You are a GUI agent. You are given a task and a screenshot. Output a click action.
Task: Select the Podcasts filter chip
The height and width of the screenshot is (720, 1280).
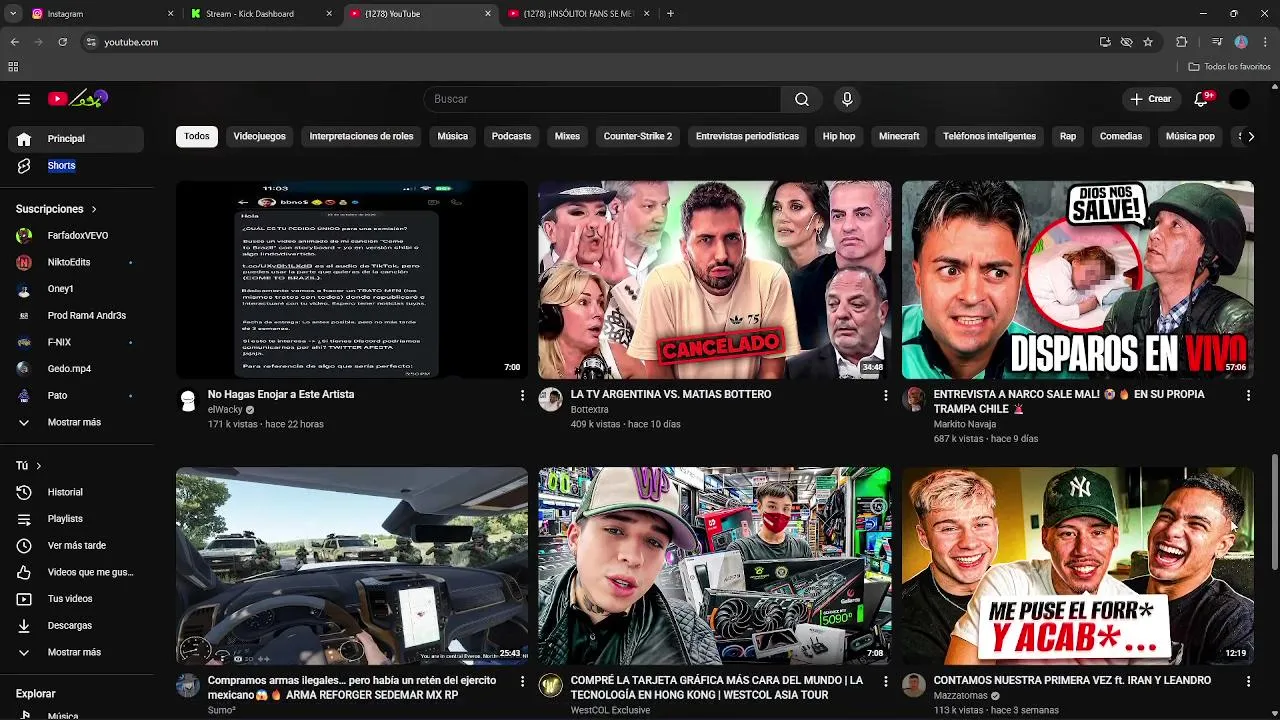(511, 136)
